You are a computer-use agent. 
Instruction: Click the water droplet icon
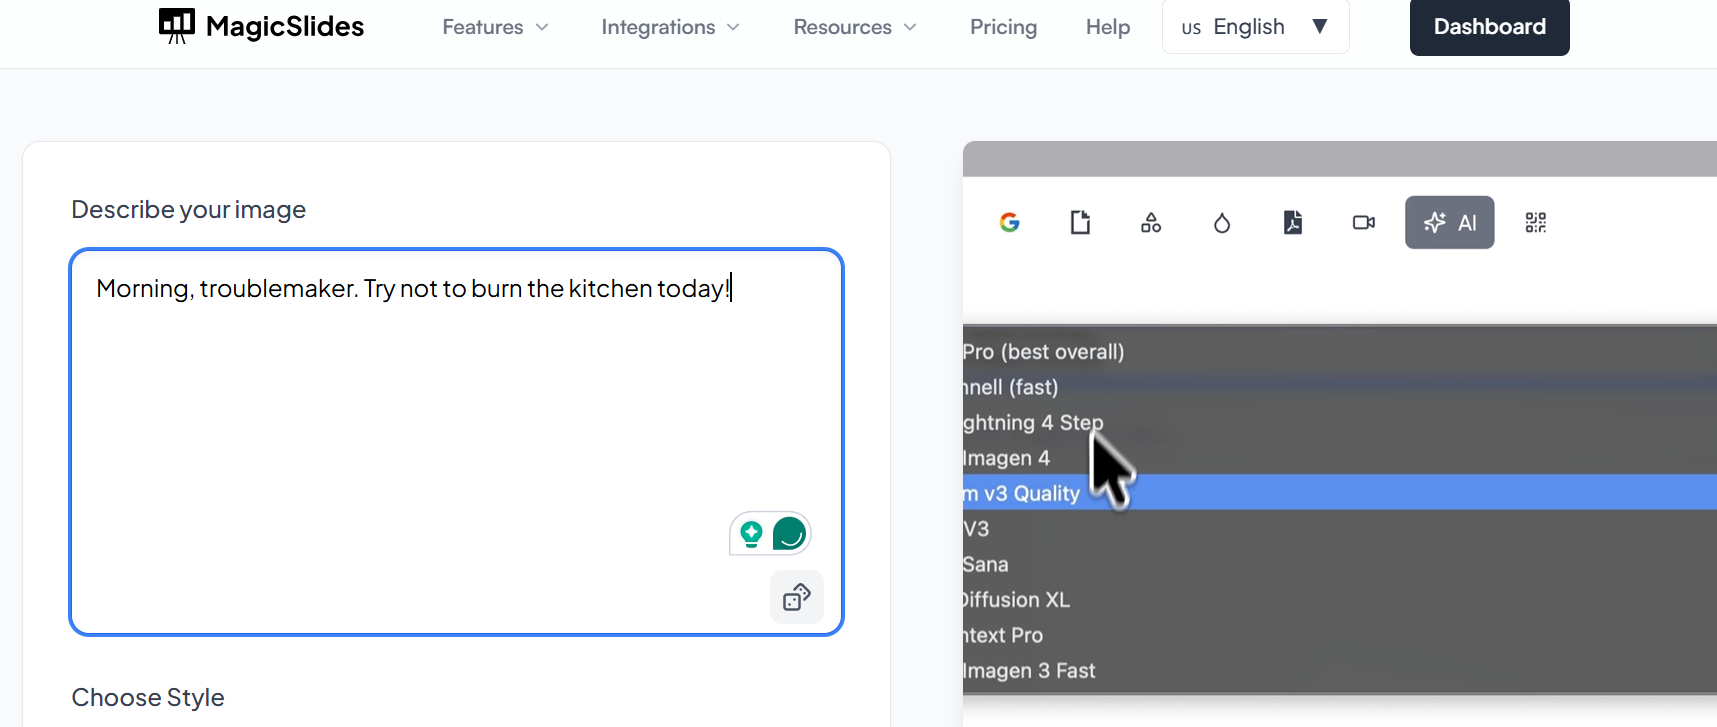pos(1222,222)
